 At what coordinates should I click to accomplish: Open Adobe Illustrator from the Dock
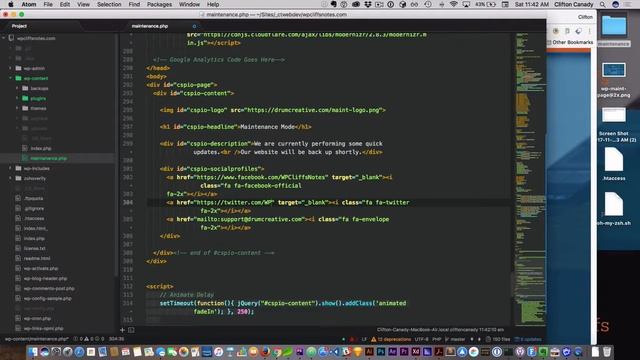(369, 352)
